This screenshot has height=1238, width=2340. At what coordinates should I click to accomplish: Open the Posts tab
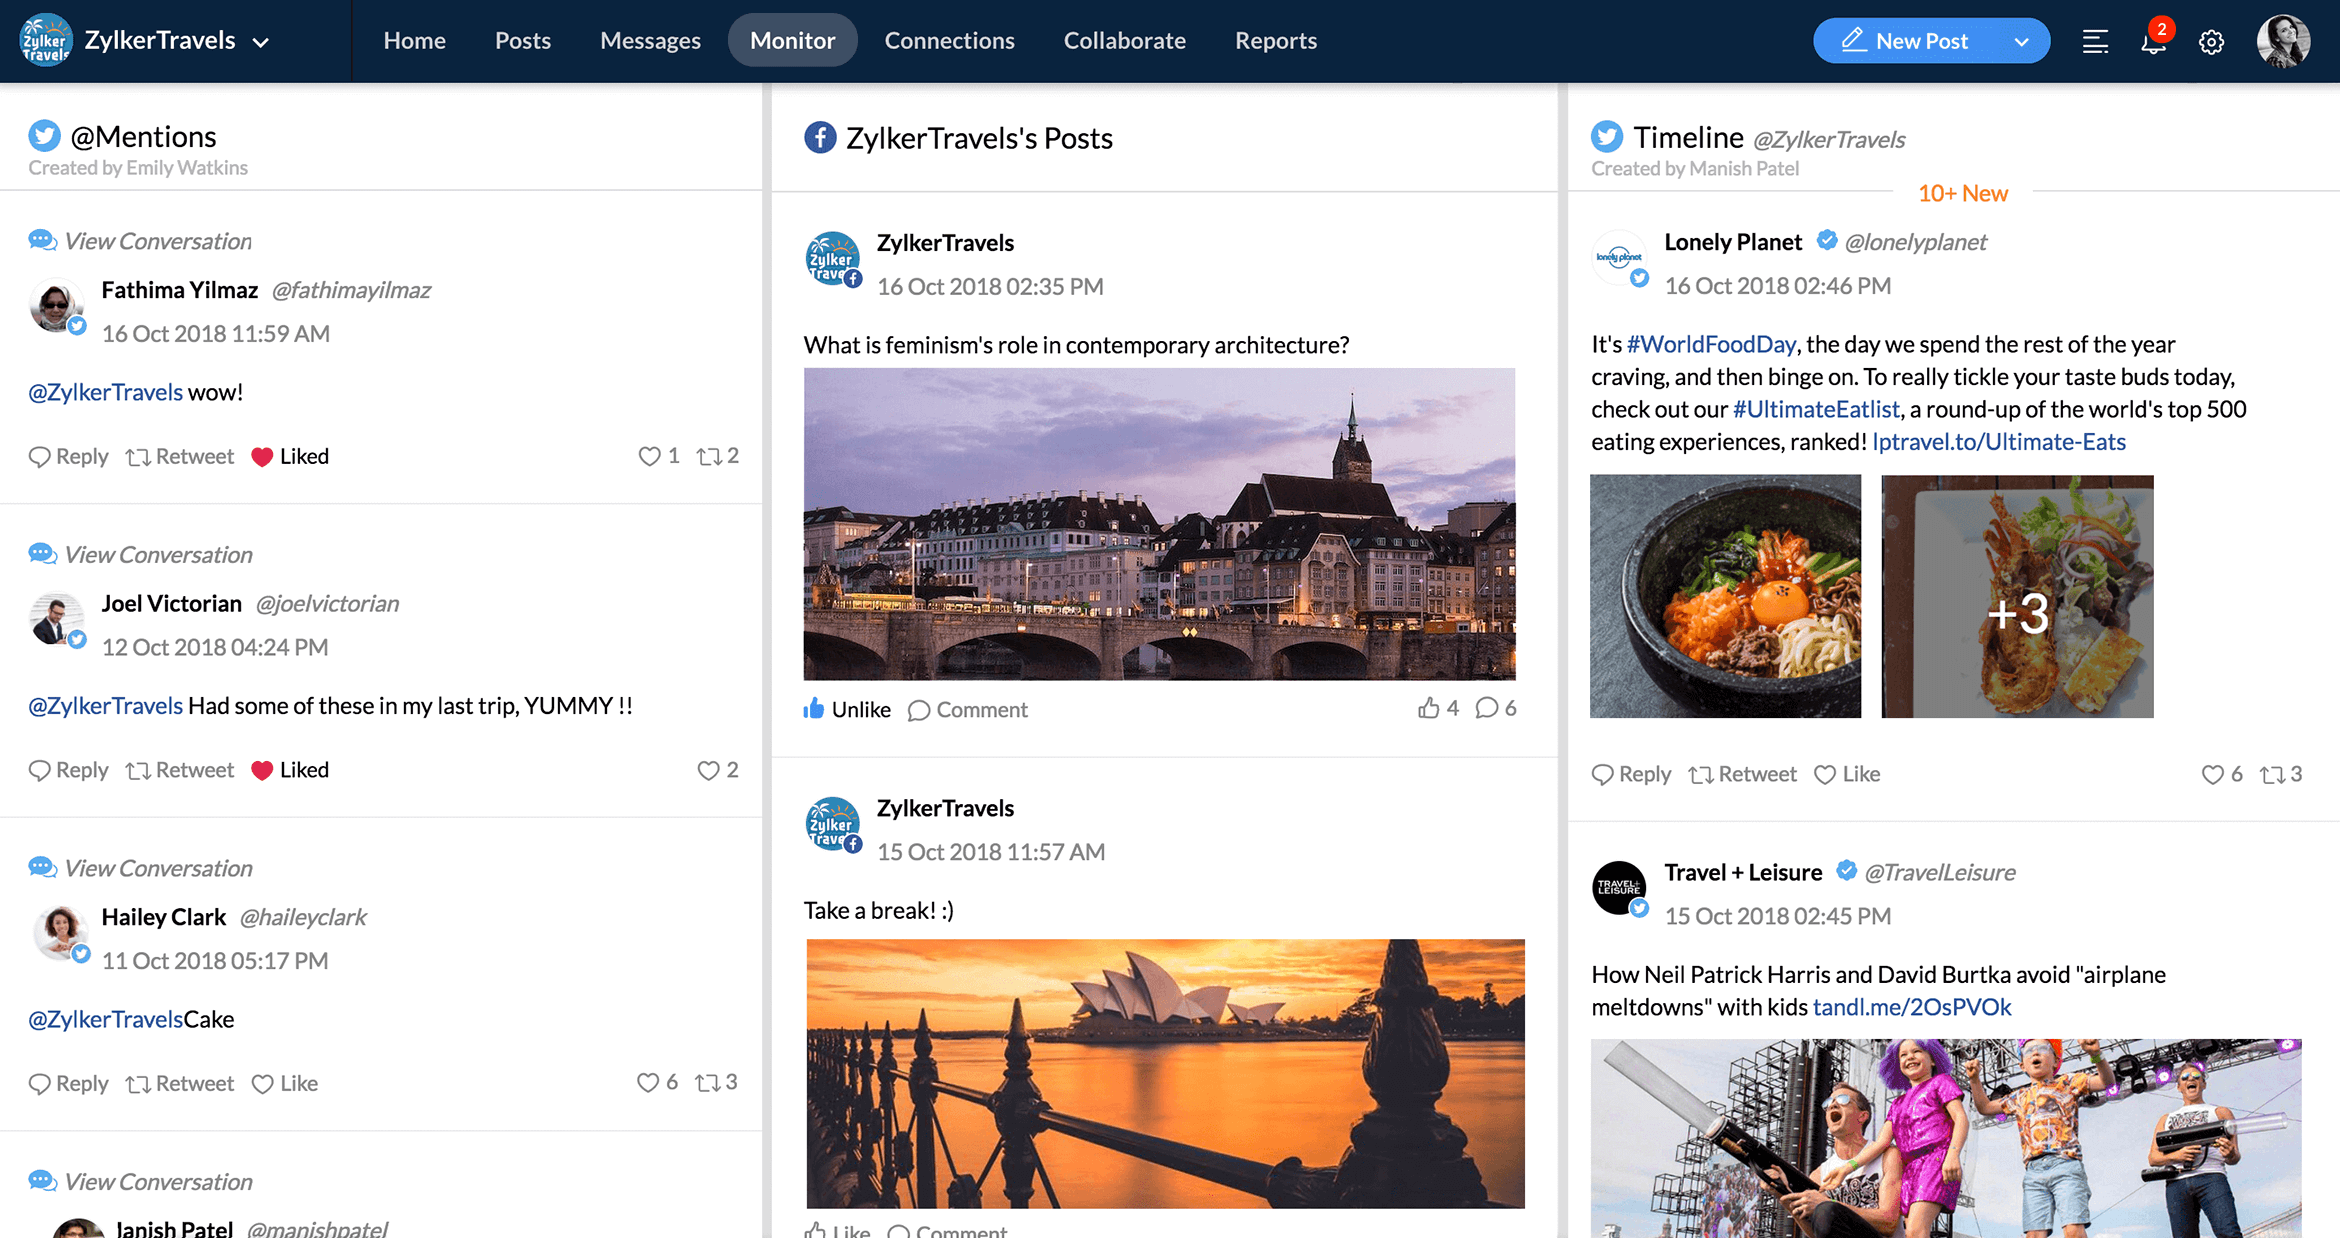pos(523,40)
